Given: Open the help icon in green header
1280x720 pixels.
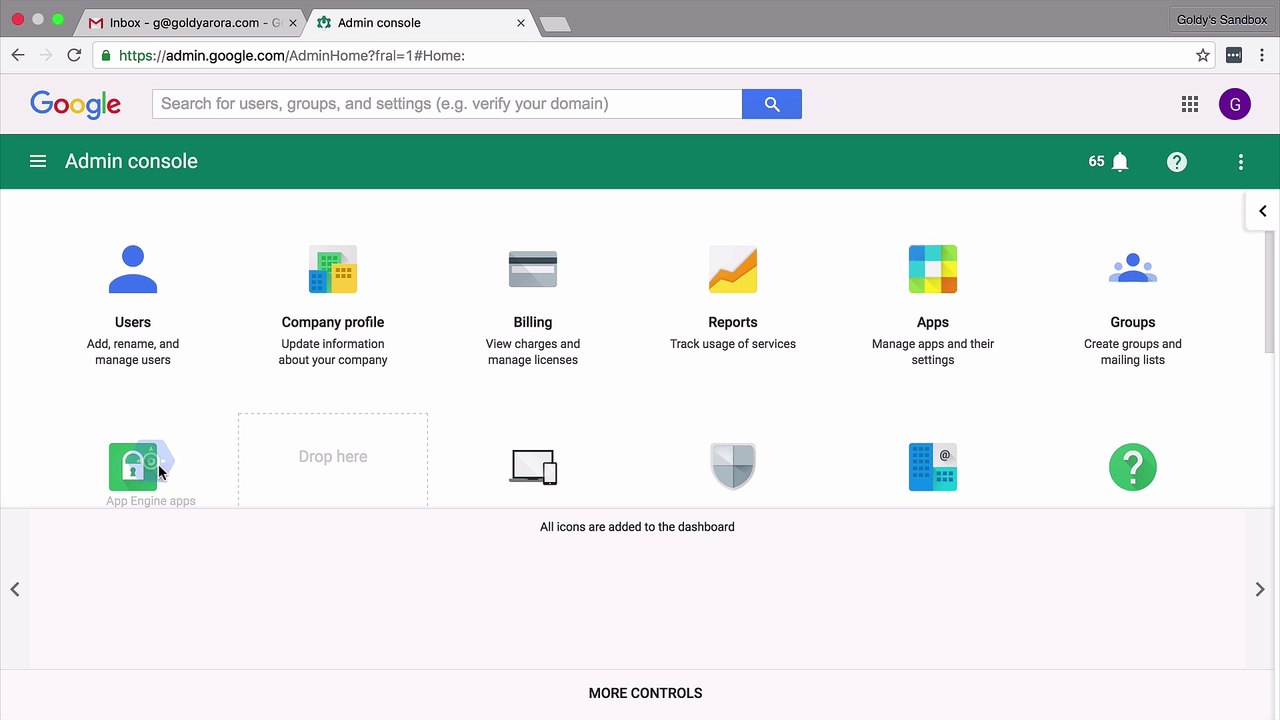Looking at the screenshot, I should tap(1177, 162).
